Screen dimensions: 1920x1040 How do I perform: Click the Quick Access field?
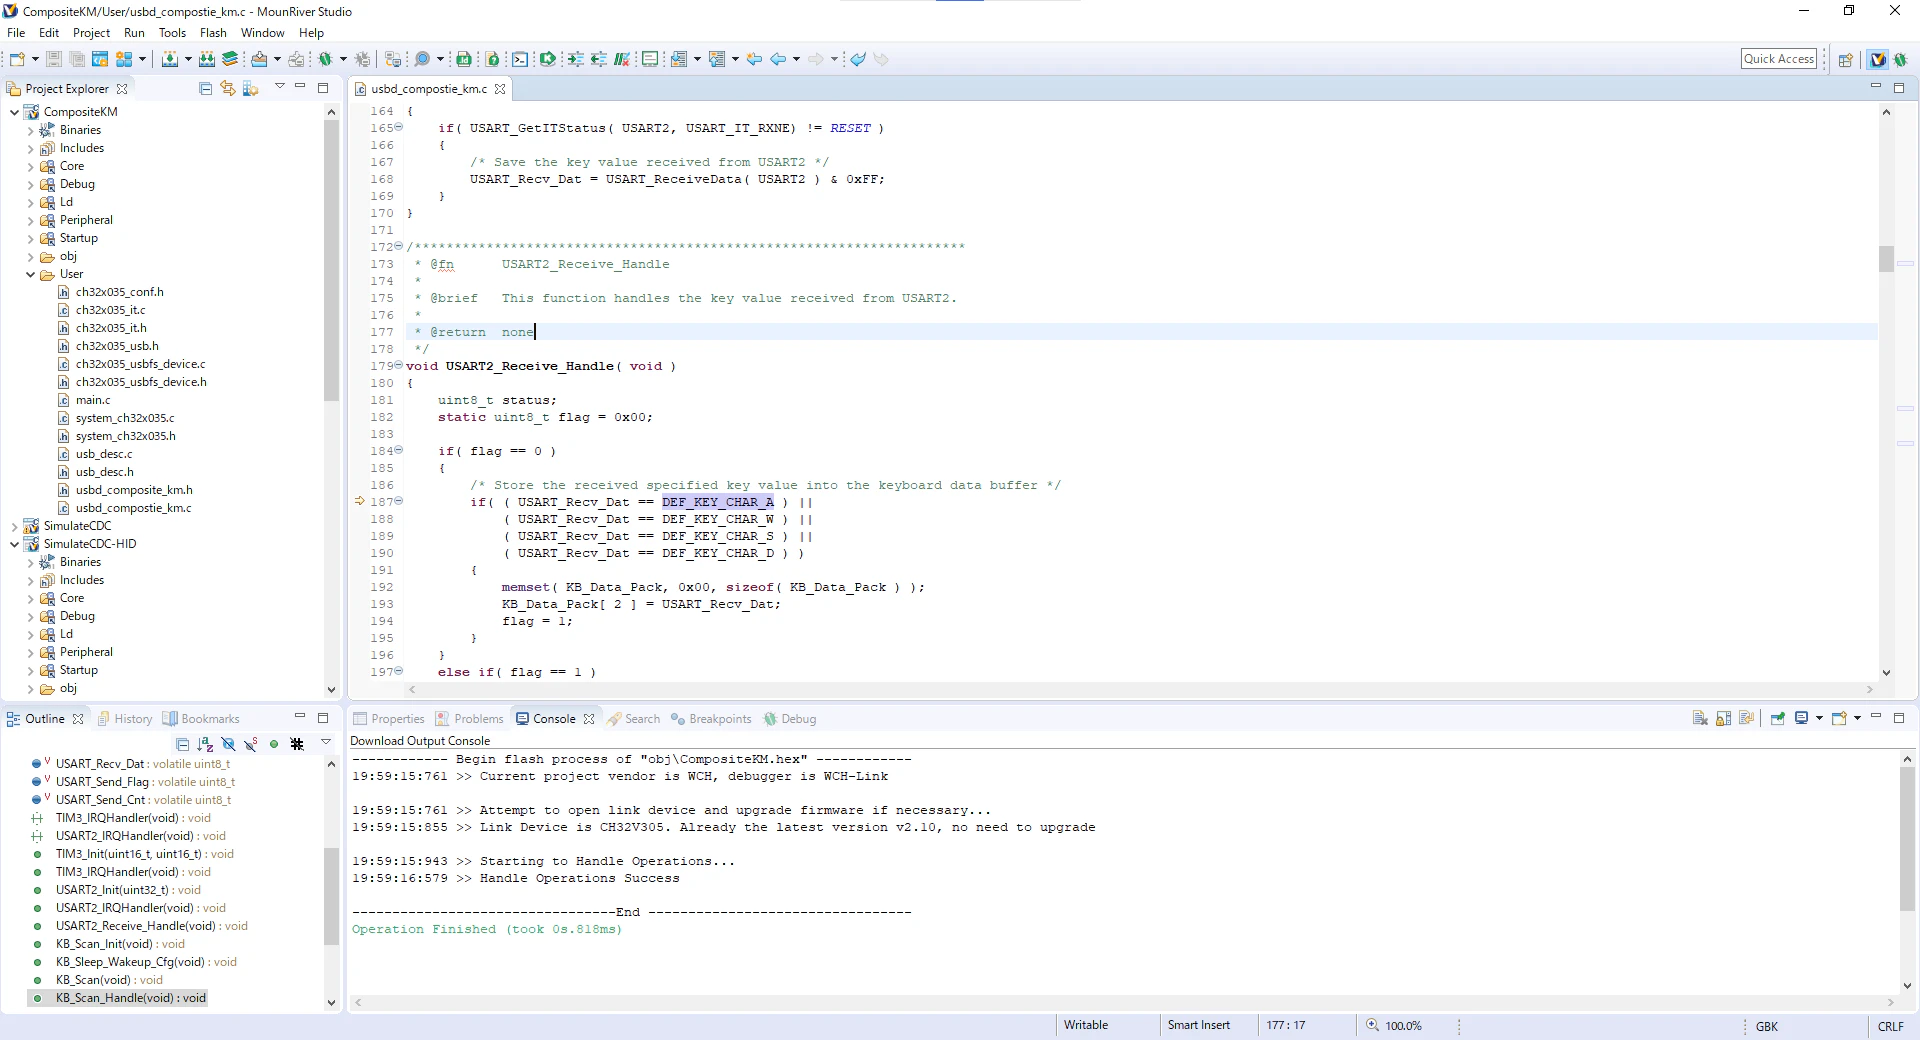1779,59
